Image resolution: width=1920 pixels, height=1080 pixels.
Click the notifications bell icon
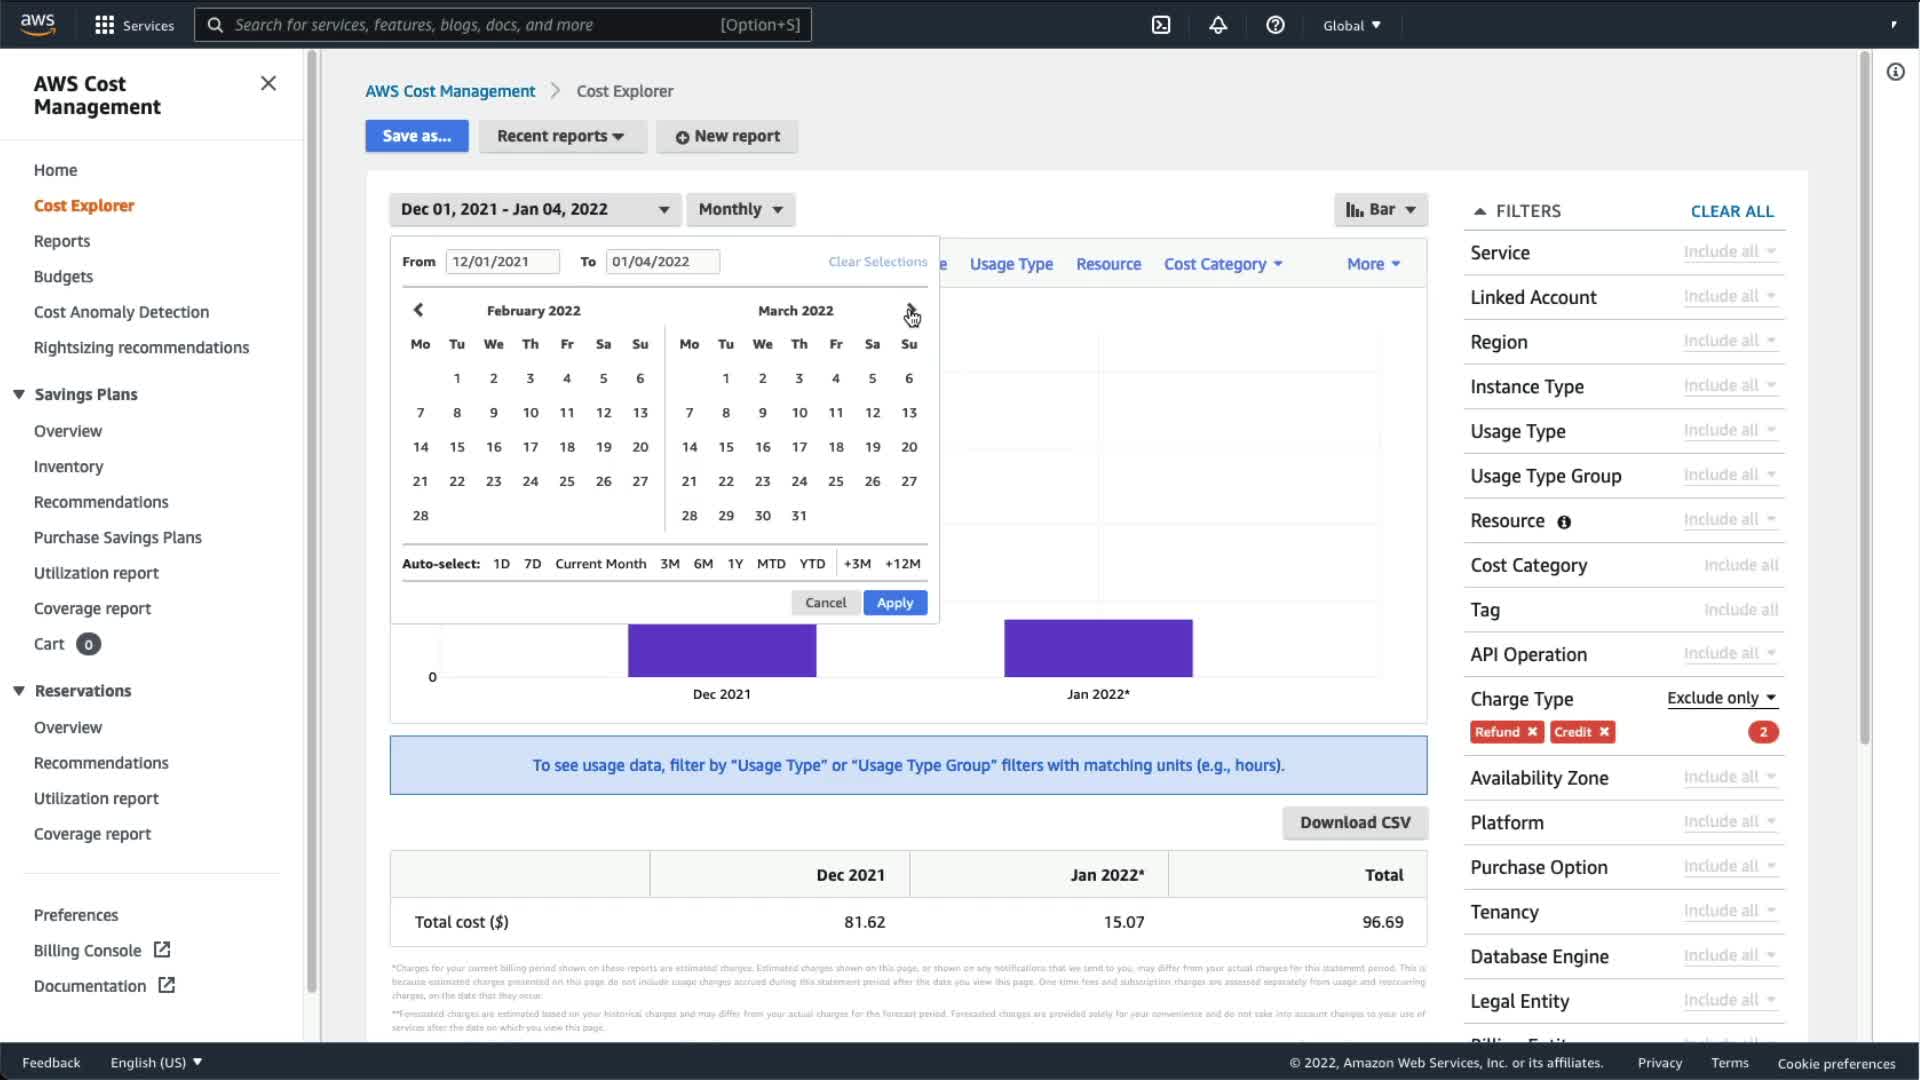coord(1218,25)
